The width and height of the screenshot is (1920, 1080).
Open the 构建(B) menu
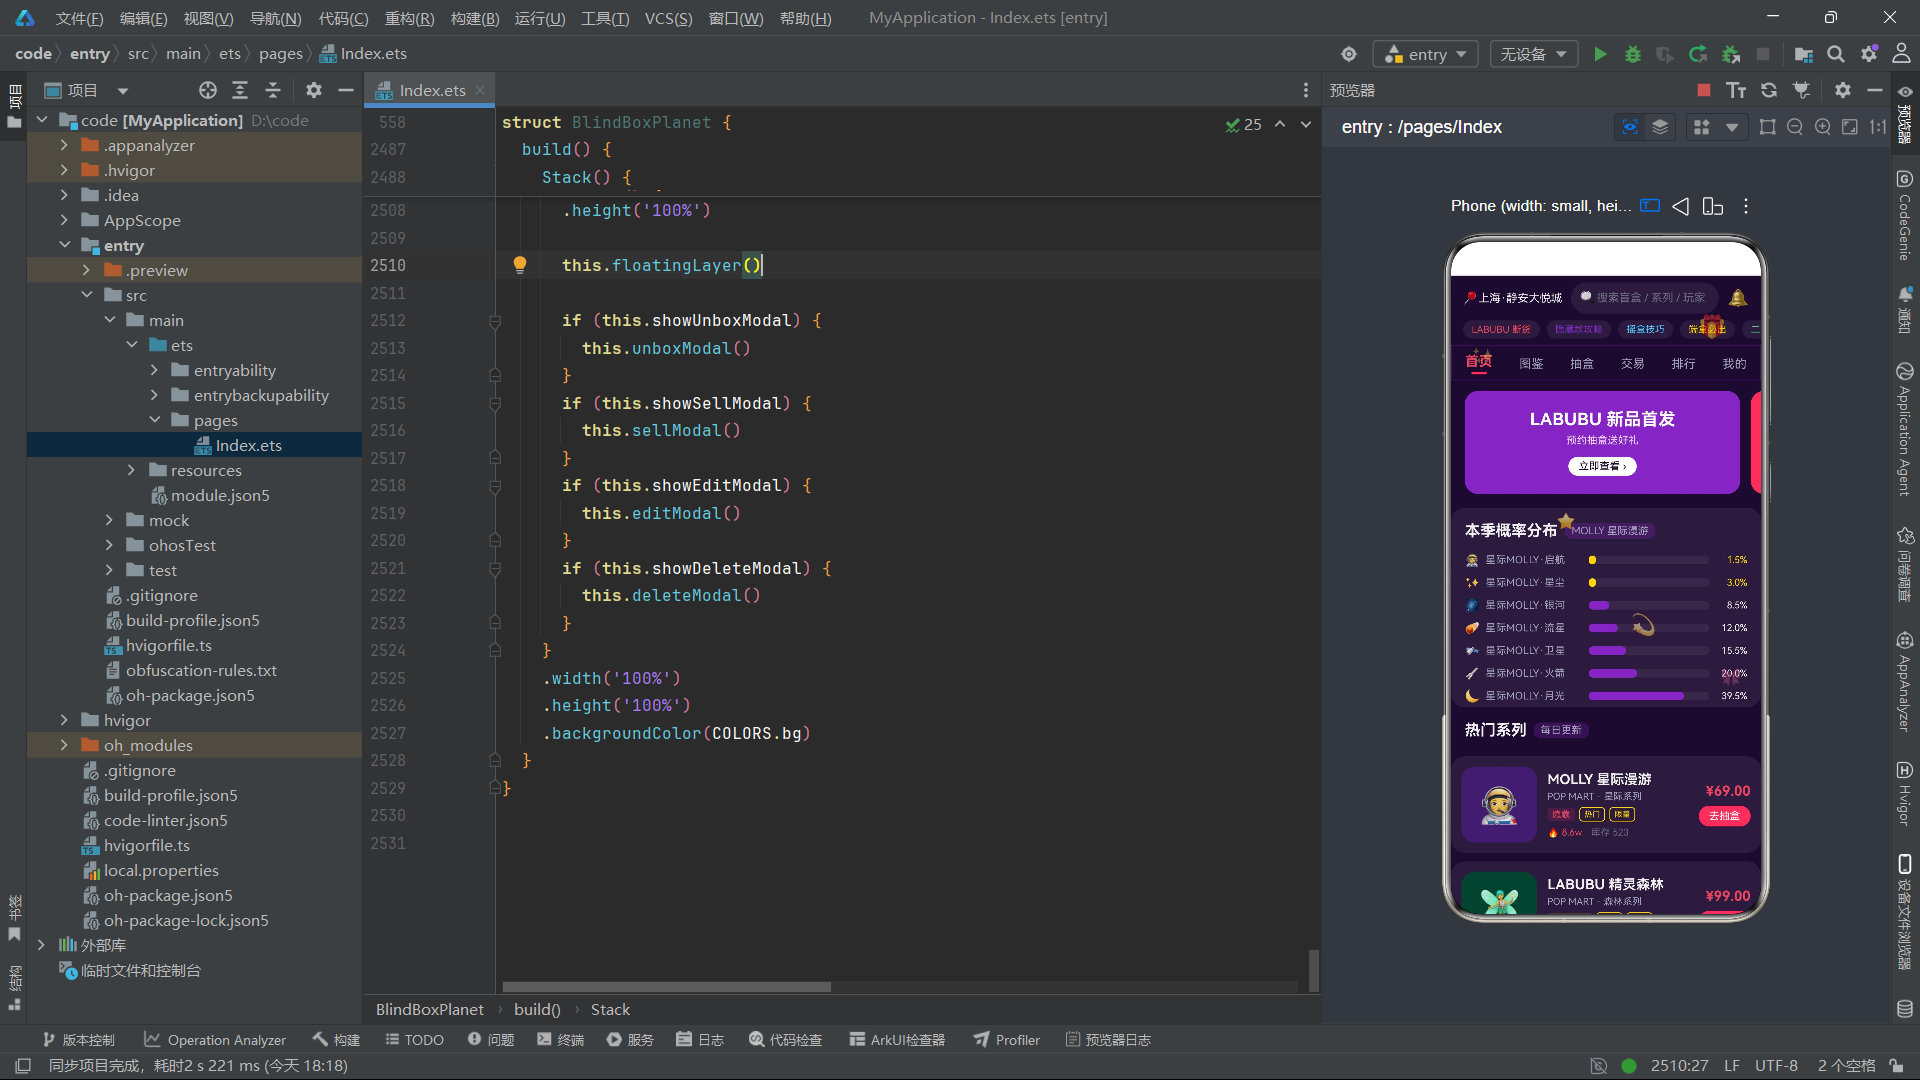point(475,18)
